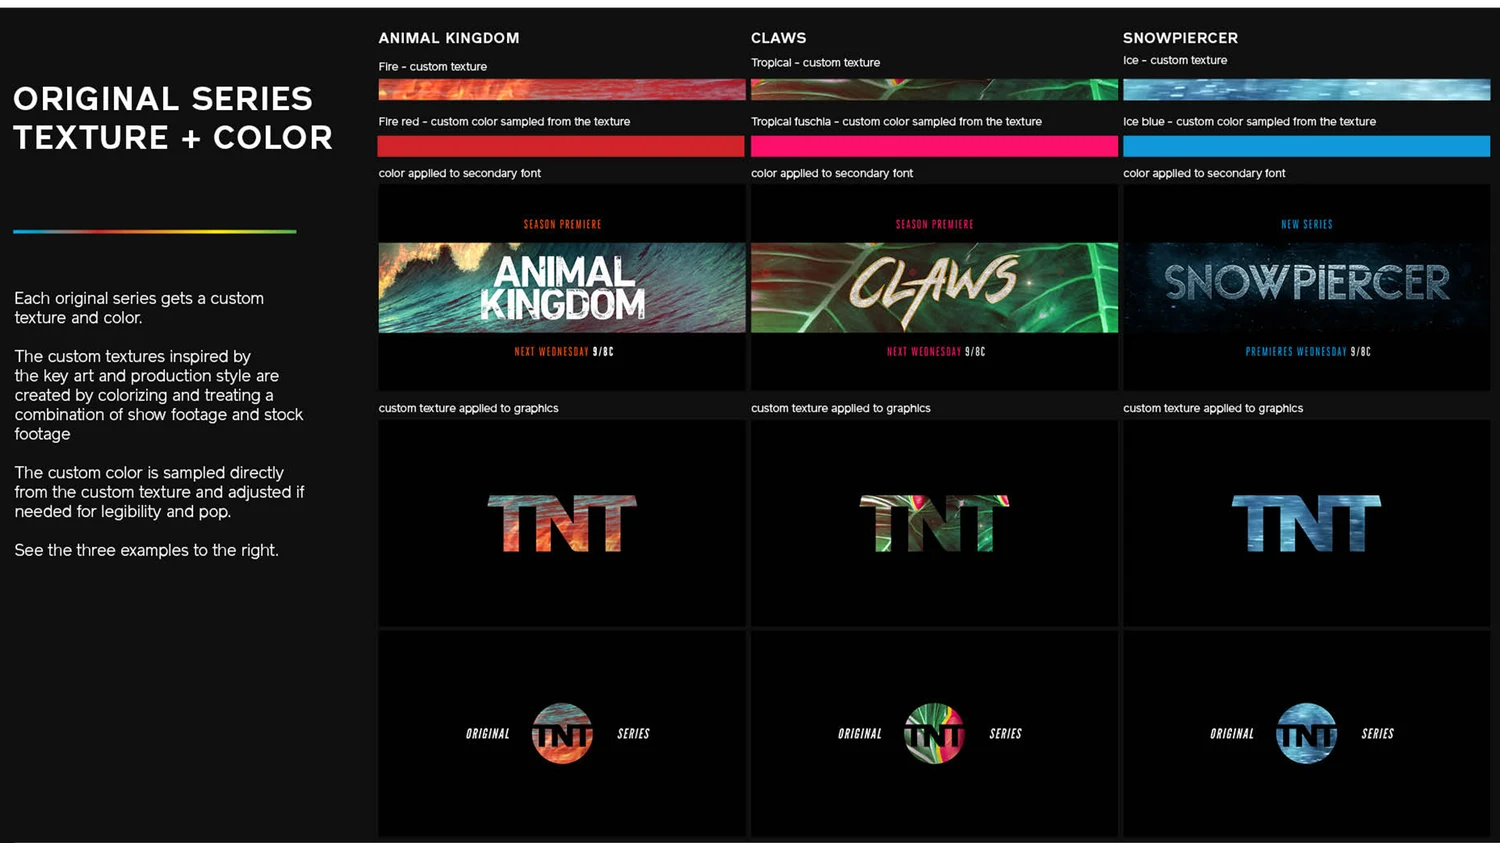Select the Ice blue color swatch
Image resolution: width=1500 pixels, height=843 pixels.
tap(1306, 146)
